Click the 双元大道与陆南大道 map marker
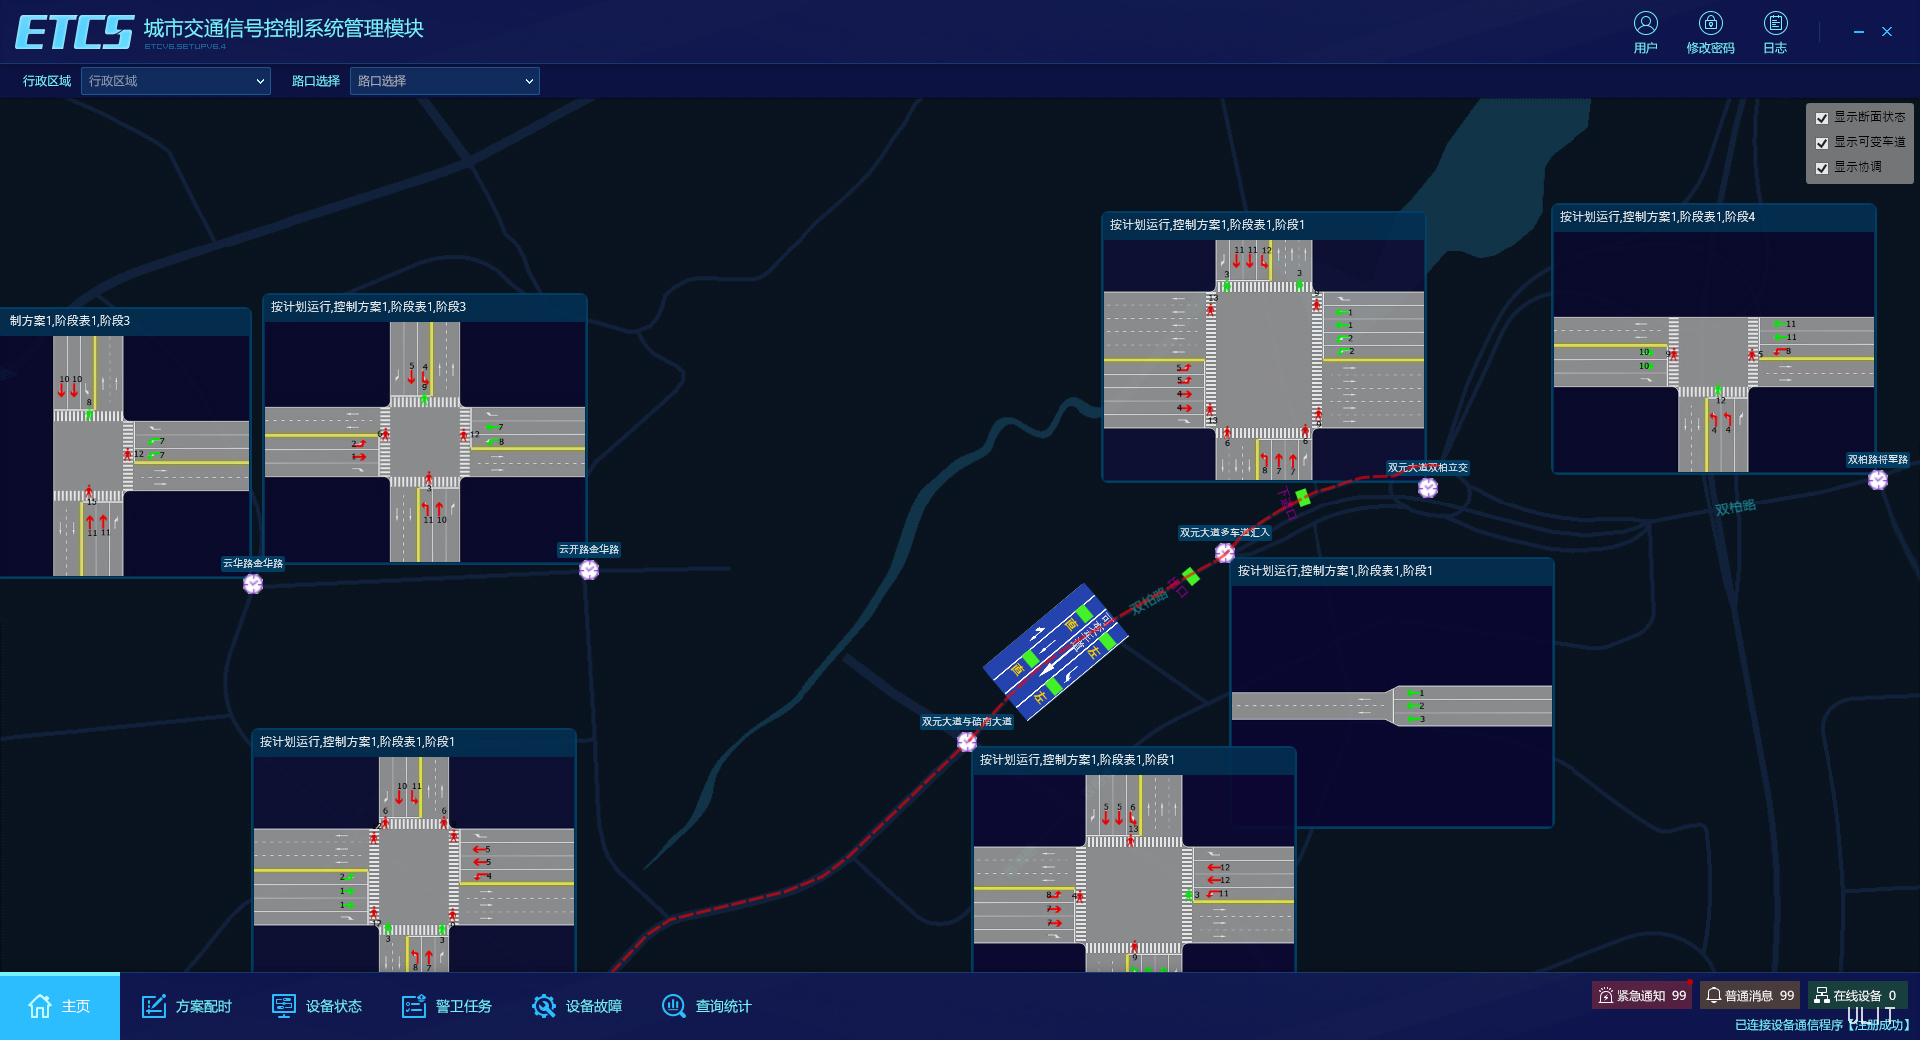Viewport: 1920px width, 1040px height. [x=967, y=742]
